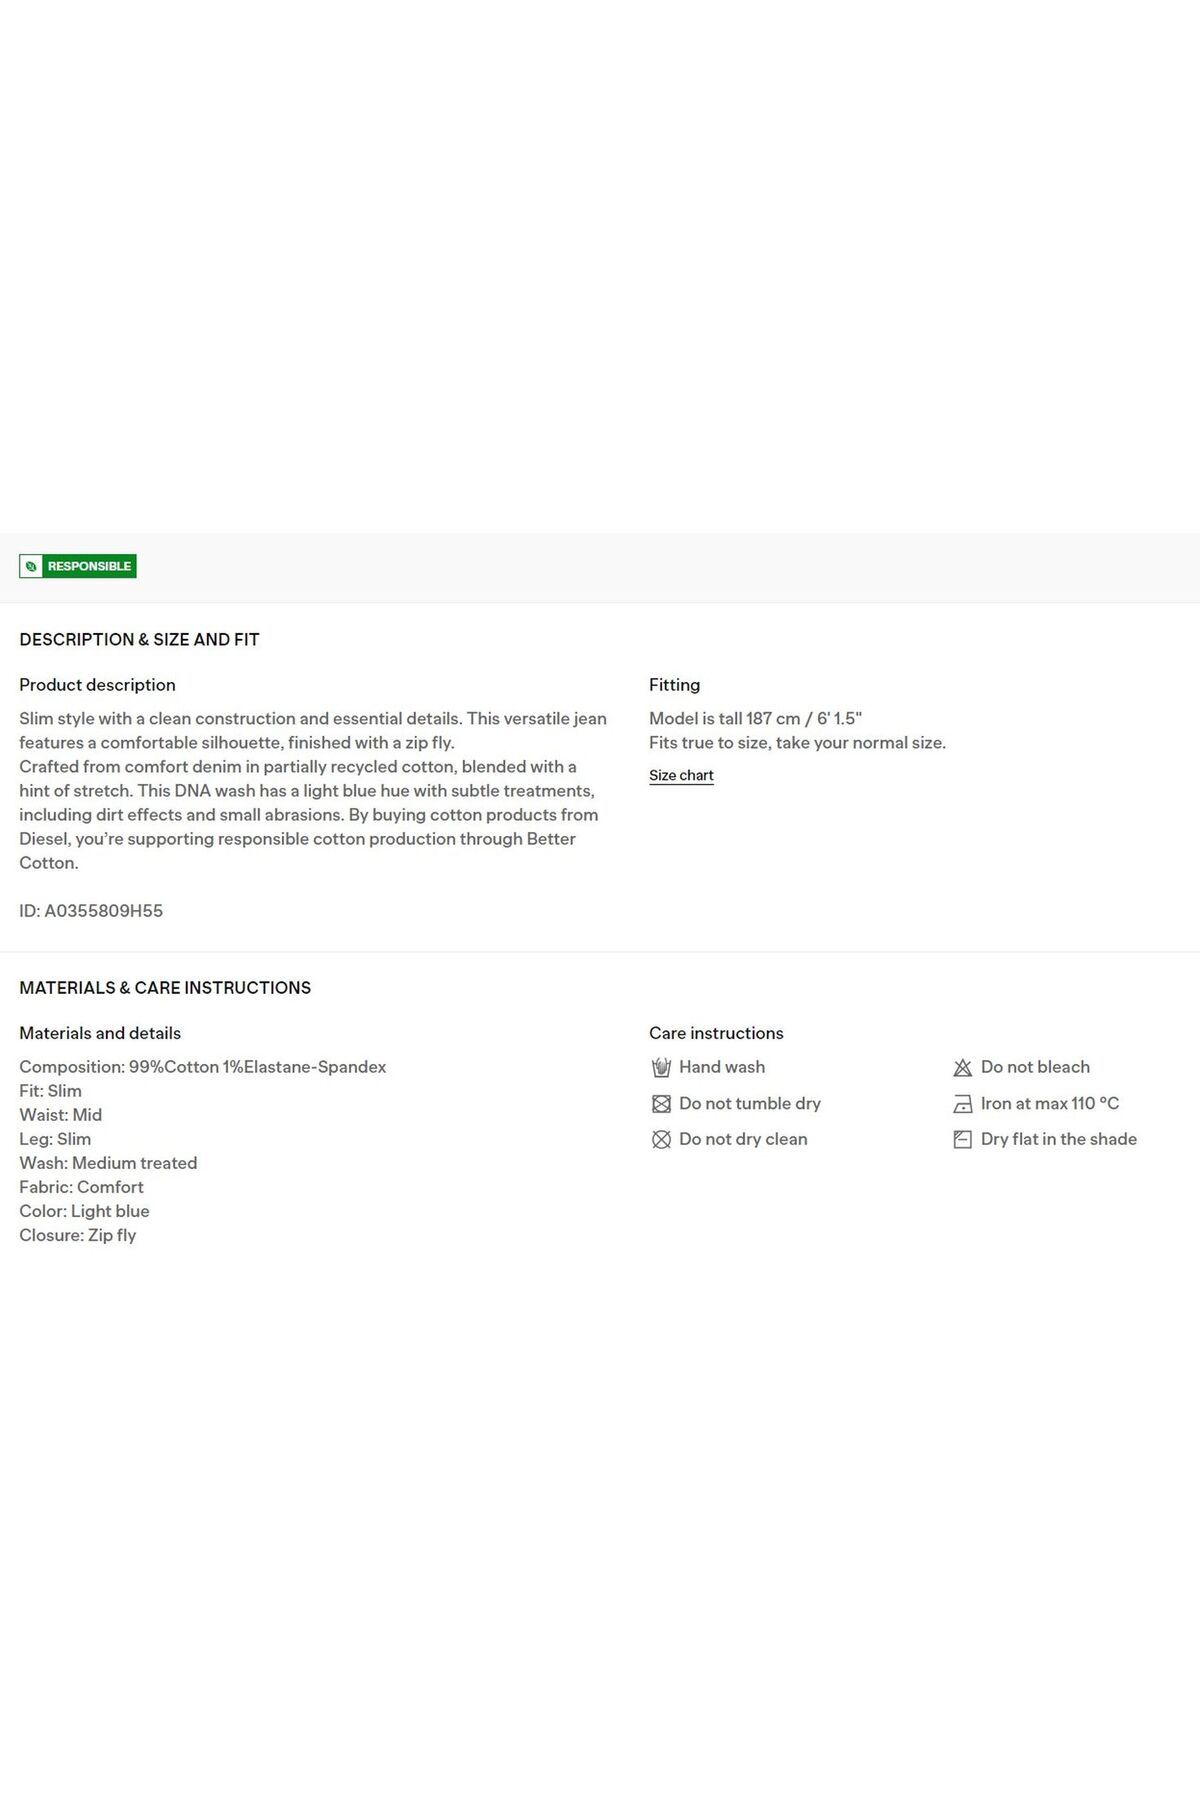Screen dimensions: 1200x1800
Task: Click the Dry flat in shade icon
Action: pos(963,1140)
